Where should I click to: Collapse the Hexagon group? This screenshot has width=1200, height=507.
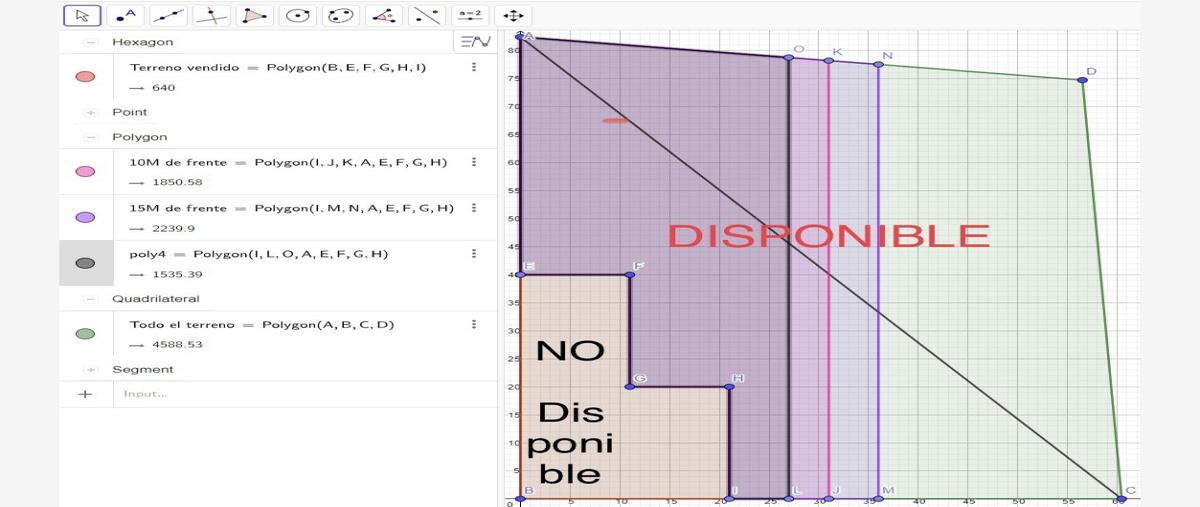coord(91,42)
